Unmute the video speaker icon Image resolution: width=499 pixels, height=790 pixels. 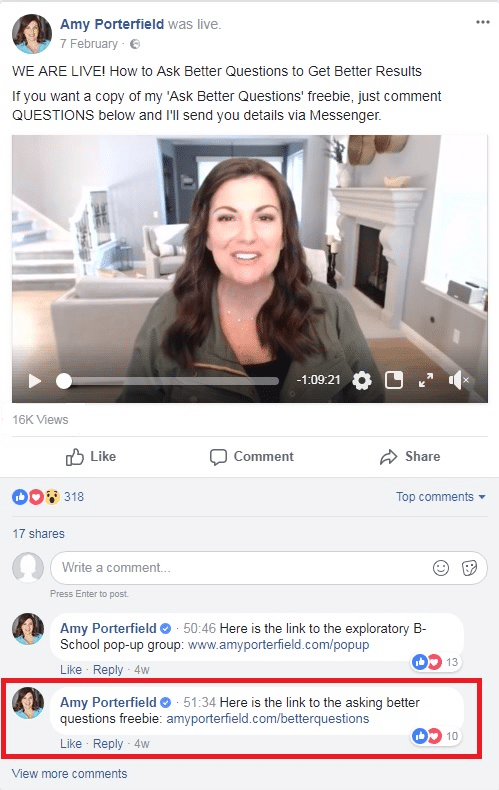[458, 380]
